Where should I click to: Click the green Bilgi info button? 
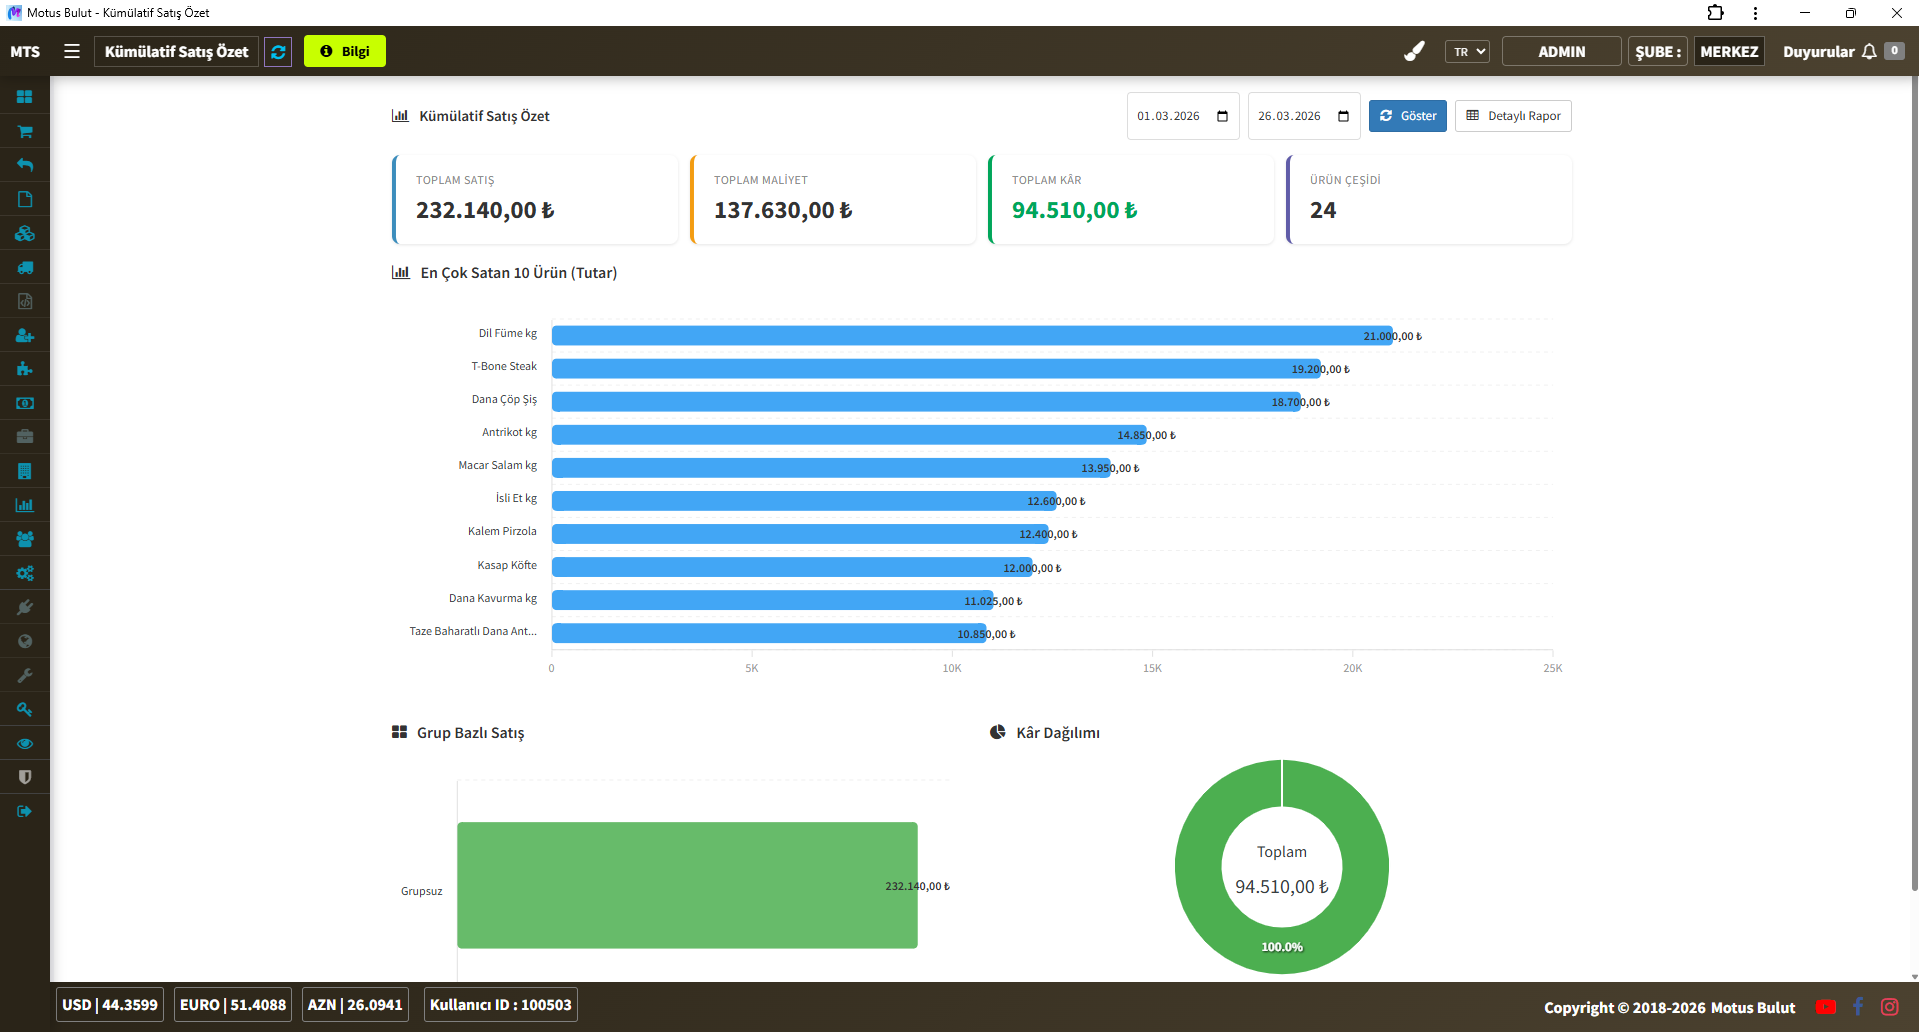[x=345, y=51]
